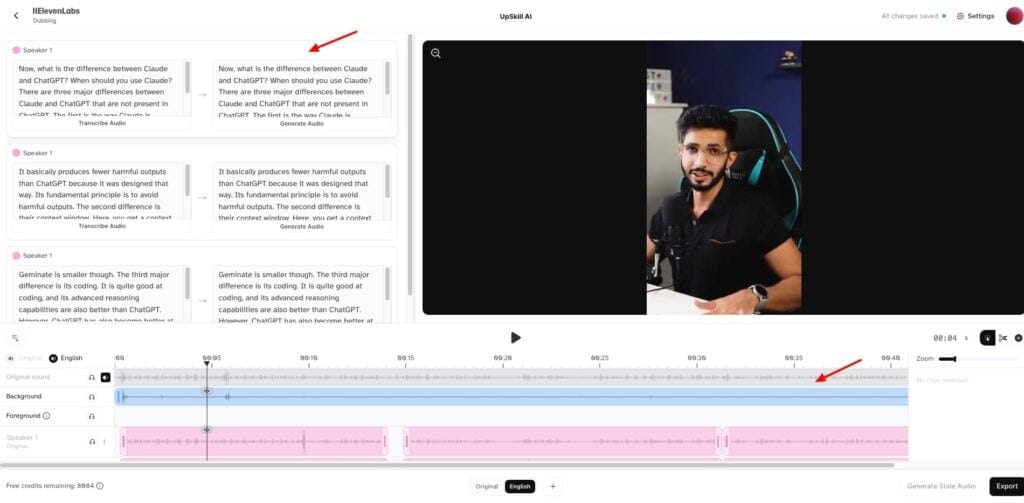Toggle the Original sound mute button
The width and height of the screenshot is (1024, 503).
105,377
